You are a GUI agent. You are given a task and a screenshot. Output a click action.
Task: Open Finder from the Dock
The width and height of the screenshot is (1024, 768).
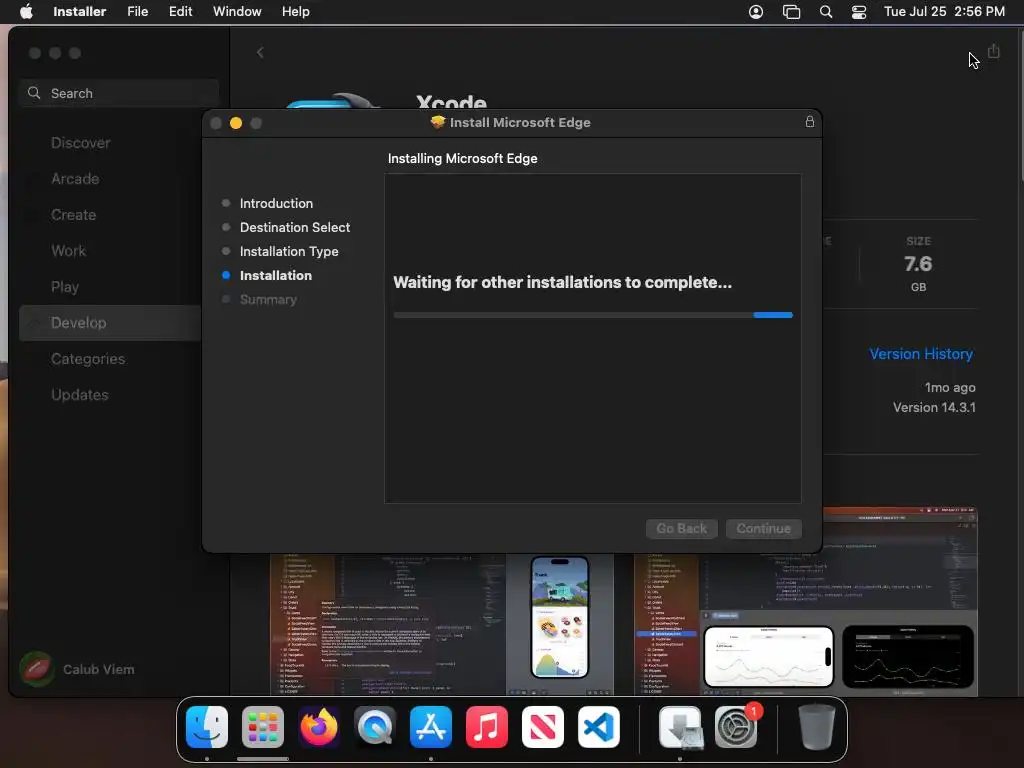[x=207, y=727]
